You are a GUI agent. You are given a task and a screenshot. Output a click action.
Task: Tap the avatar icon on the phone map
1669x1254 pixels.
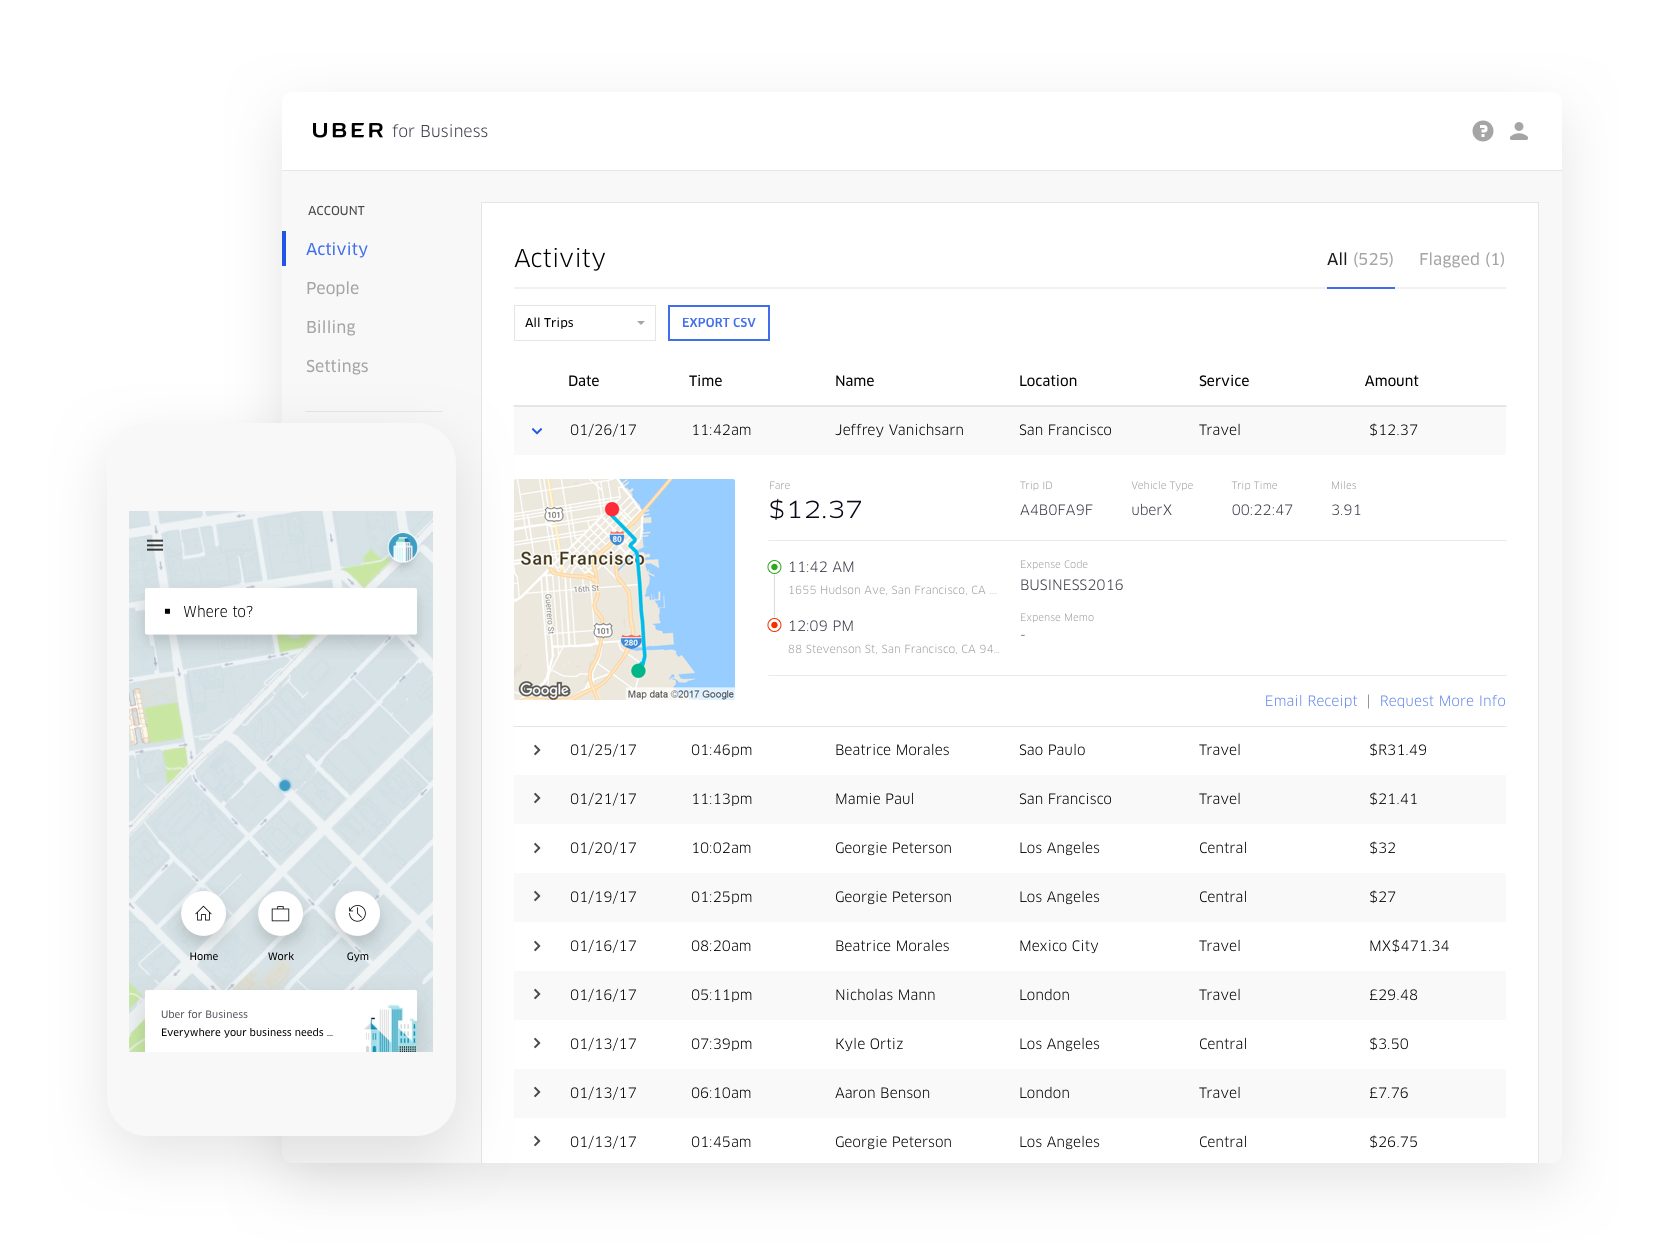point(402,547)
